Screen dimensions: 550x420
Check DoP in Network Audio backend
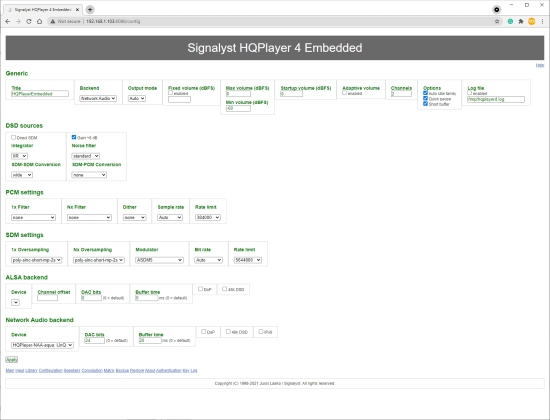point(203,331)
